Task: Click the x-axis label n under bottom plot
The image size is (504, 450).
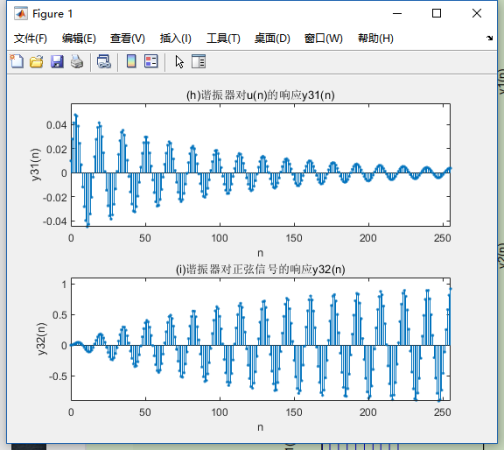Action: point(260,427)
